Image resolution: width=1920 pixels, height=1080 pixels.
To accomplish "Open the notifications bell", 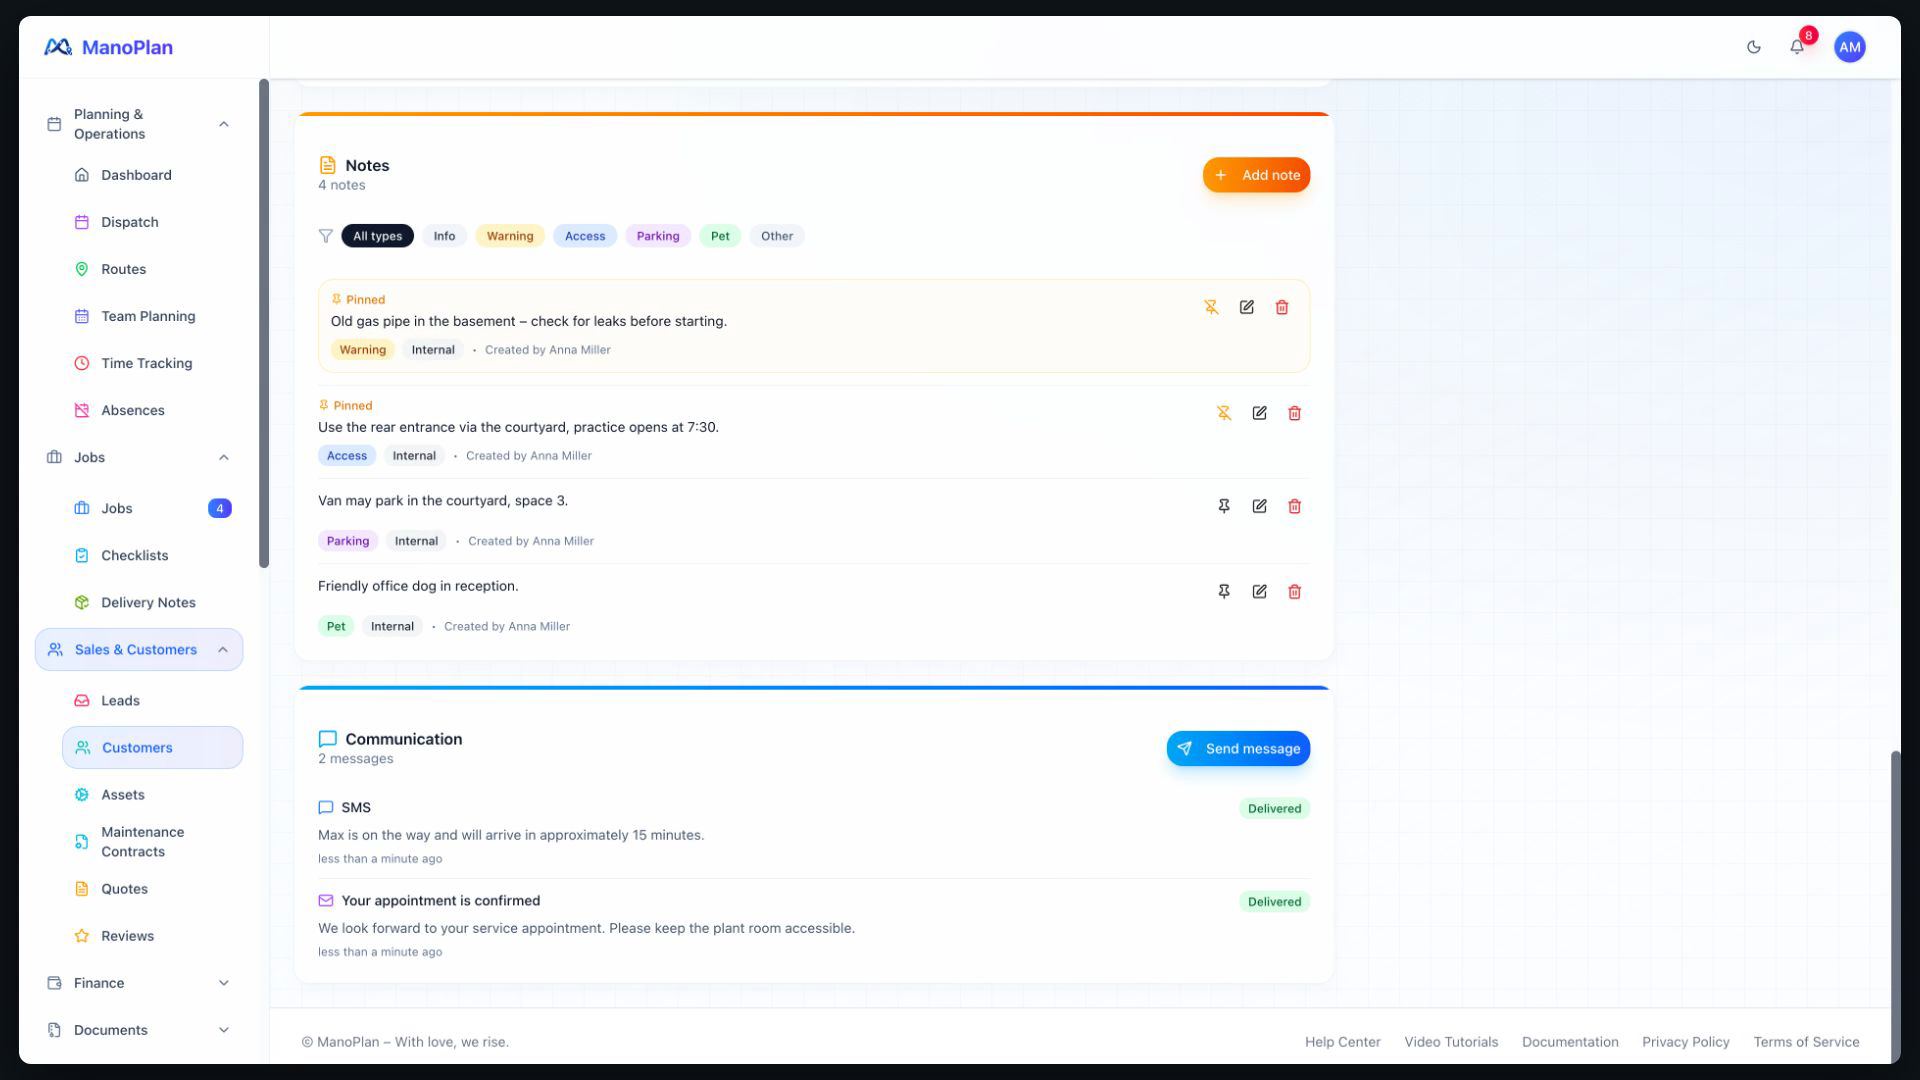I will click(1797, 47).
